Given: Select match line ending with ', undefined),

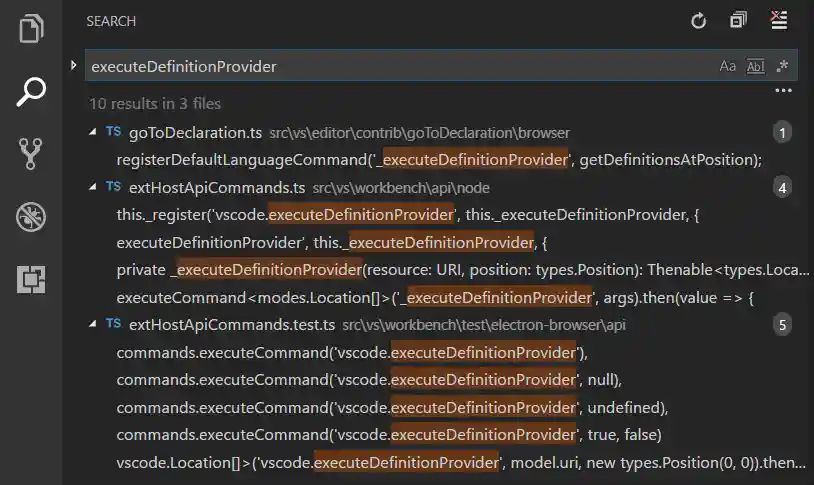Looking at the screenshot, I should [x=392, y=408].
